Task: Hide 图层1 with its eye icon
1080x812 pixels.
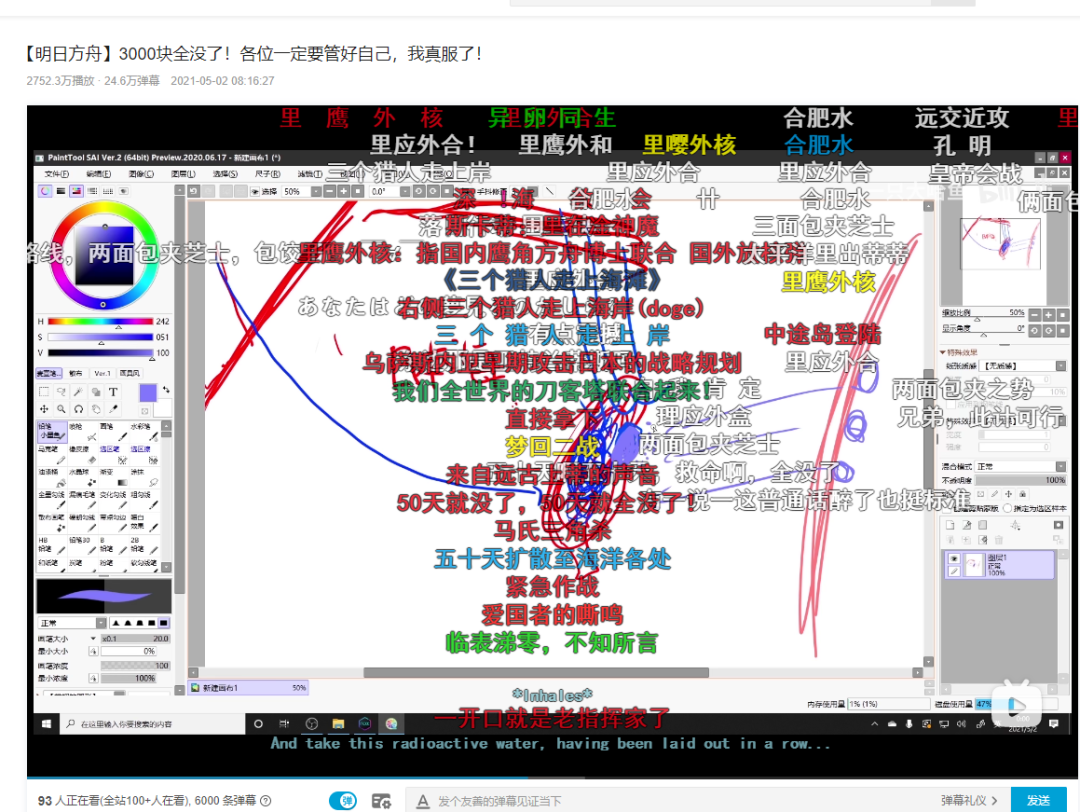Action: (x=954, y=559)
